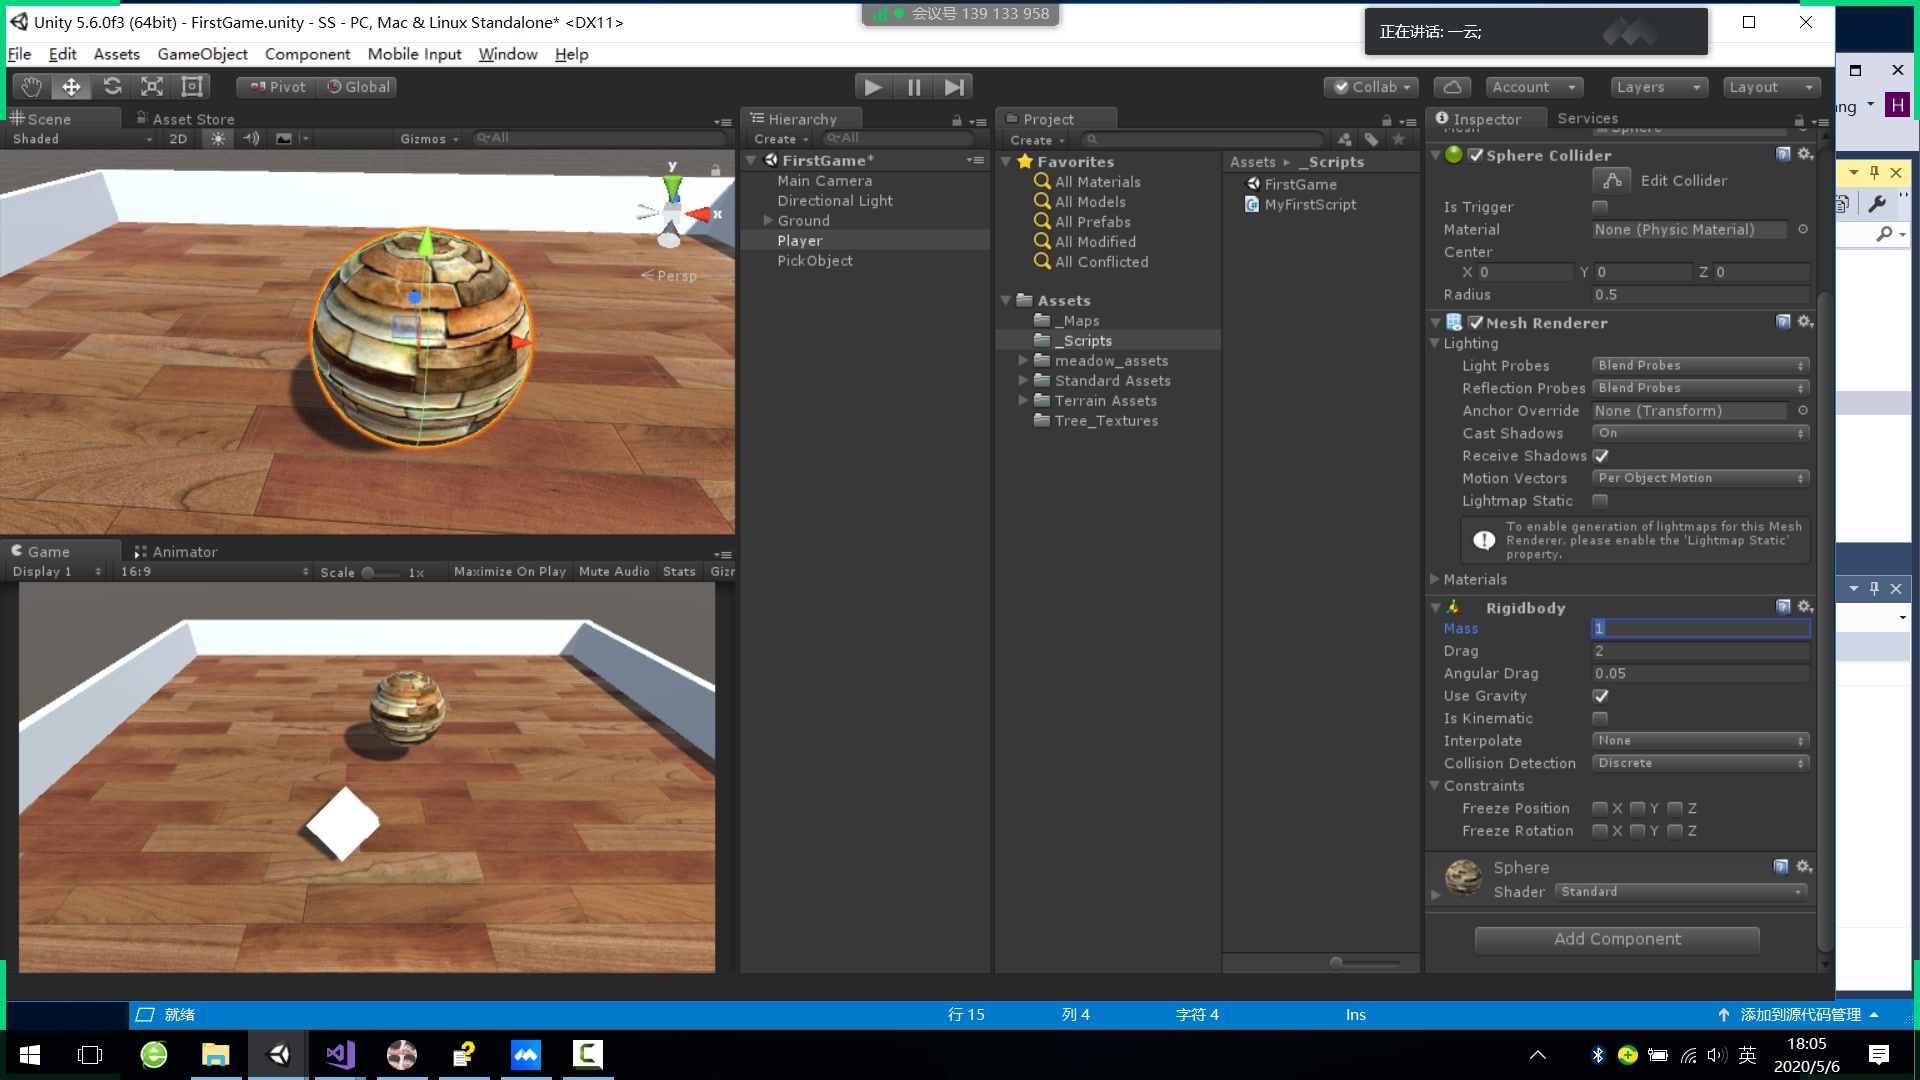Click the Game view Scale slider
Image resolution: width=1920 pixels, height=1080 pixels.
[380, 573]
